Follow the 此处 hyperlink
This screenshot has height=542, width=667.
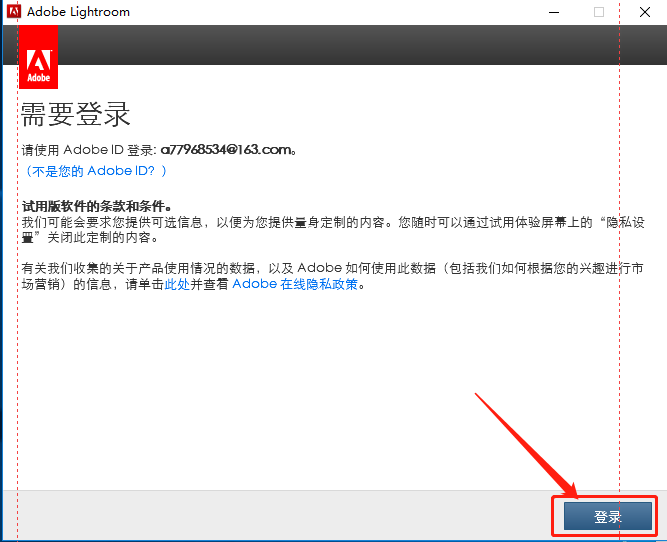point(177,284)
